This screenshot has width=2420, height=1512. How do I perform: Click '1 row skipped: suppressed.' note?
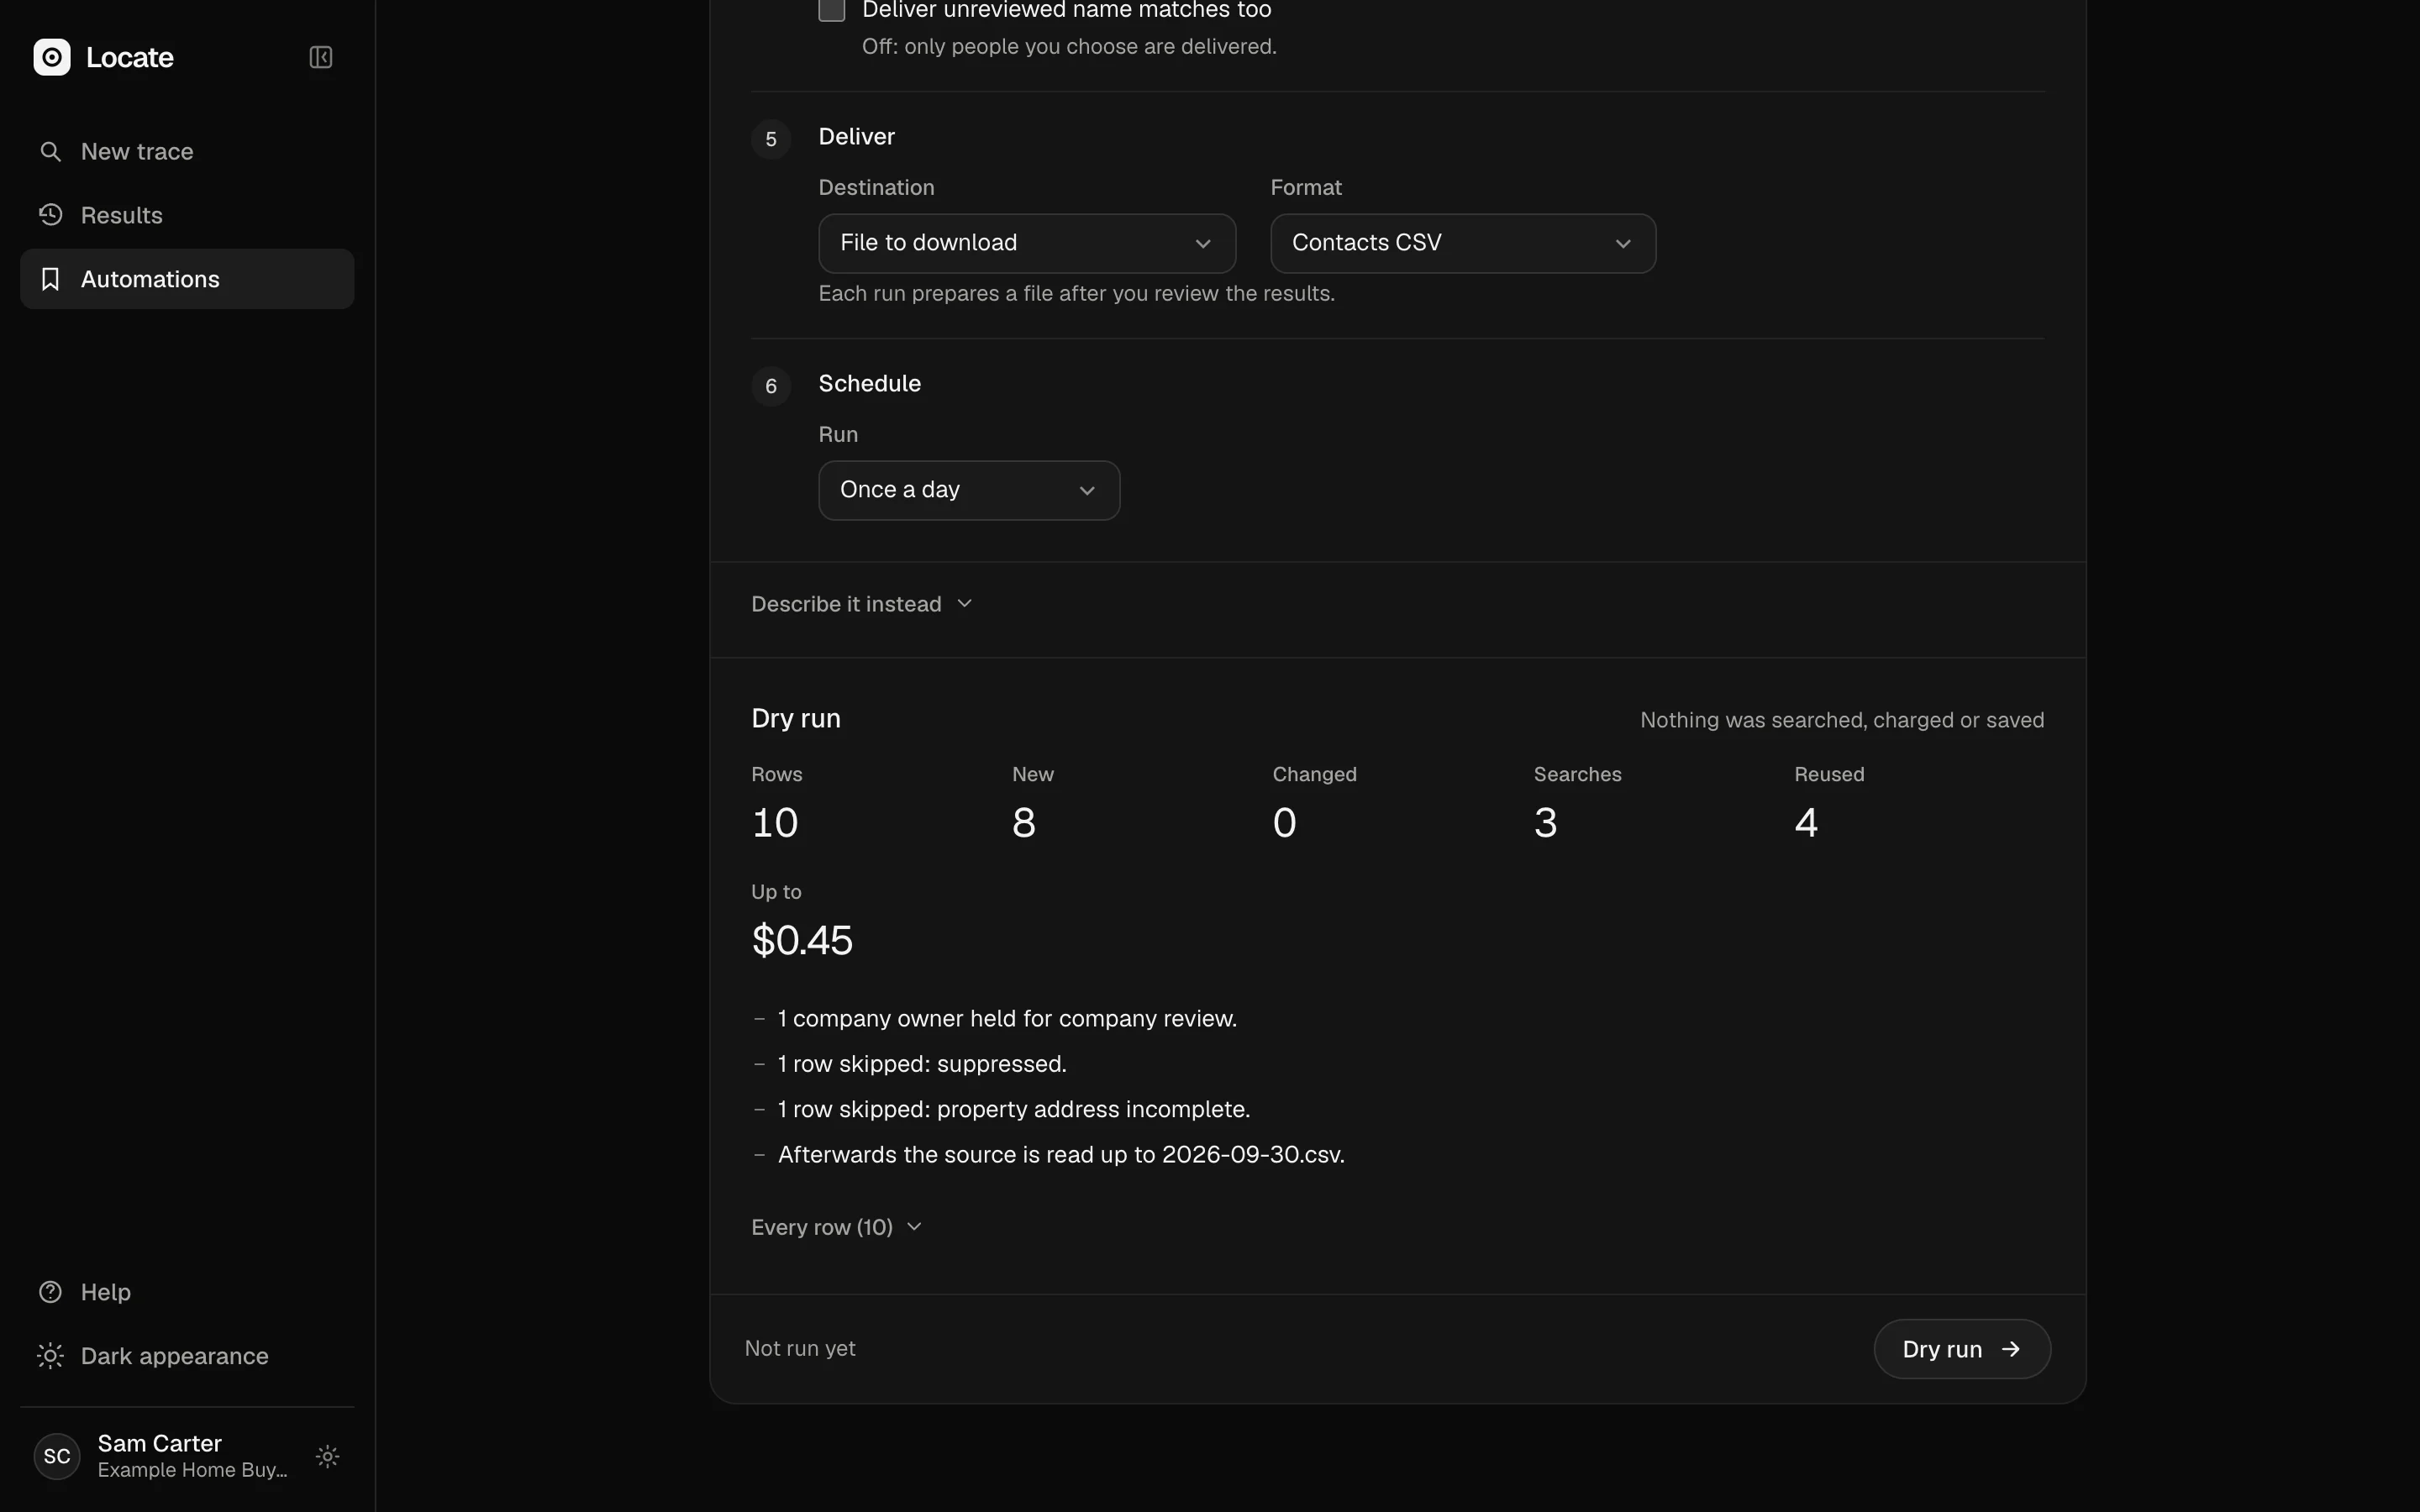tap(922, 1064)
